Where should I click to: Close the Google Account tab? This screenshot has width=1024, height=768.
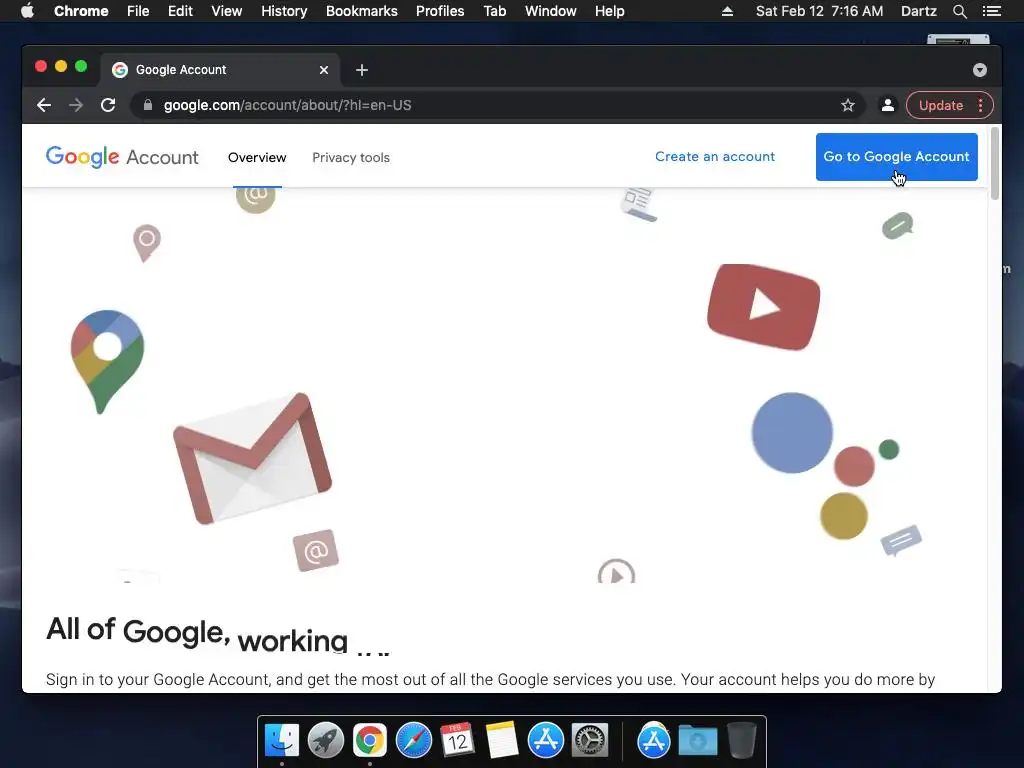[x=324, y=70]
